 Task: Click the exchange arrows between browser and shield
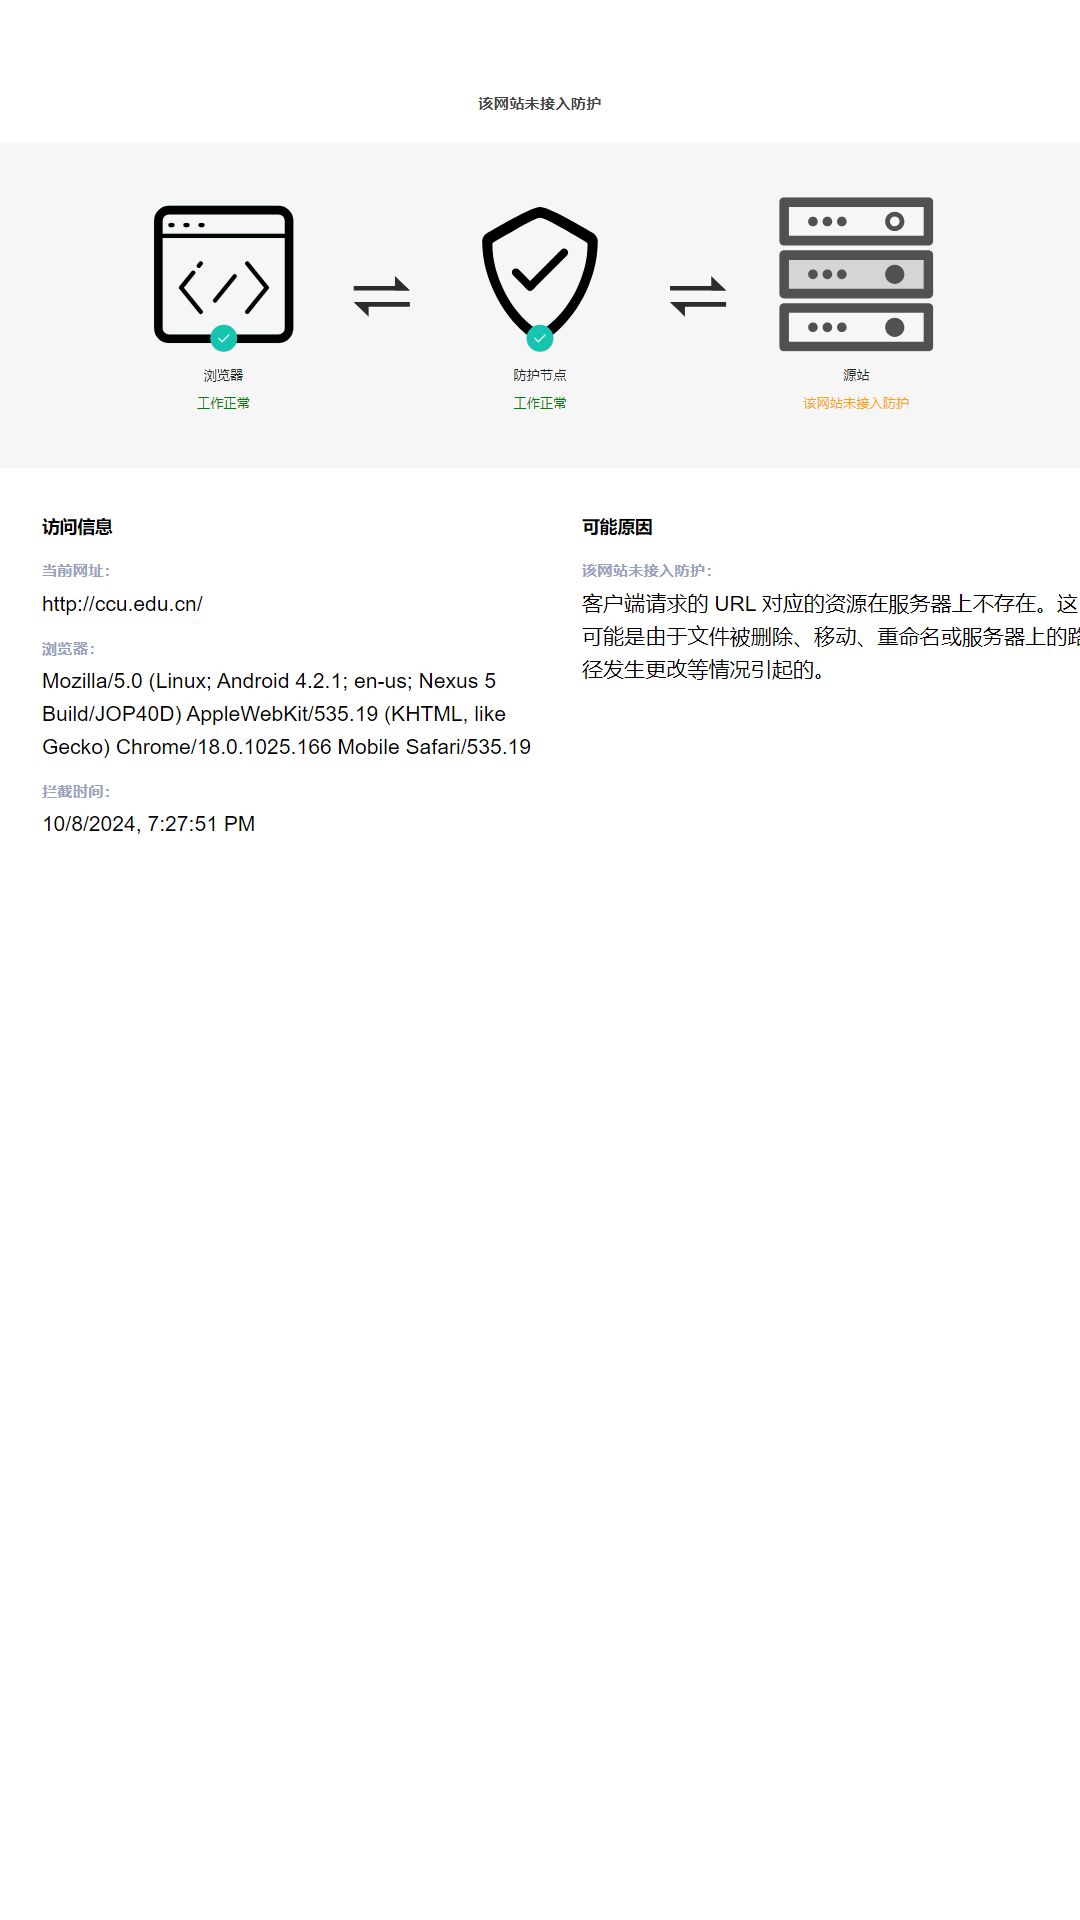point(382,296)
